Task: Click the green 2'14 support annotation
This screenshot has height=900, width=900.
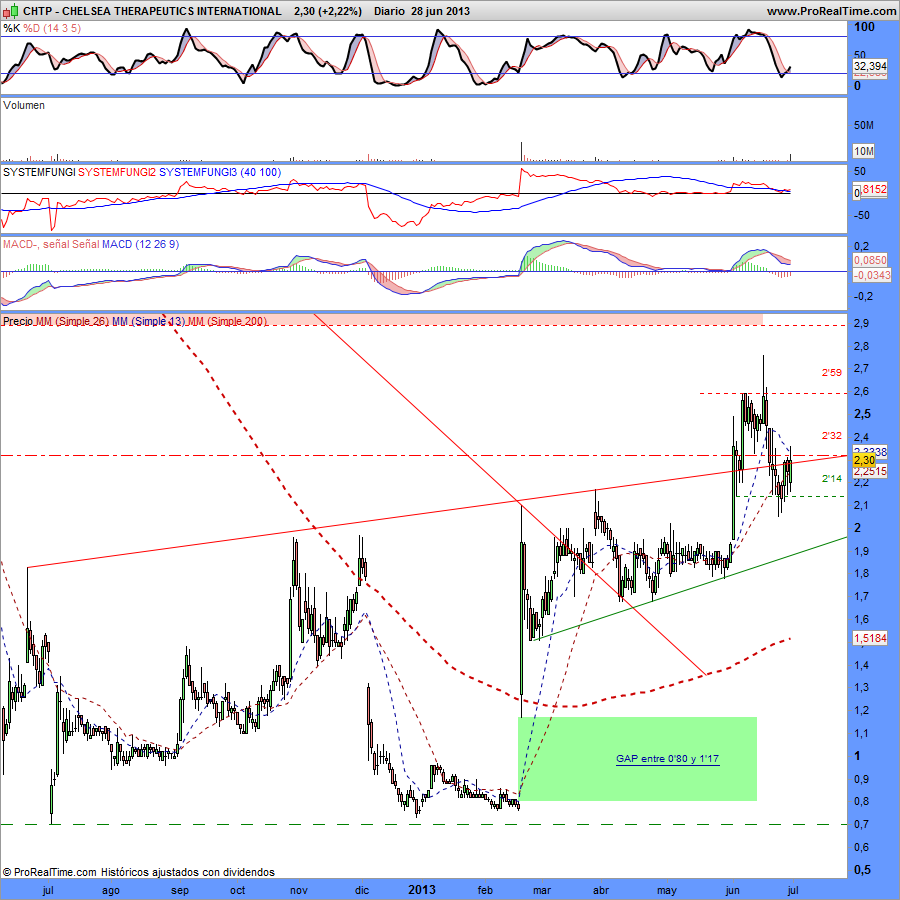Action: coord(832,479)
